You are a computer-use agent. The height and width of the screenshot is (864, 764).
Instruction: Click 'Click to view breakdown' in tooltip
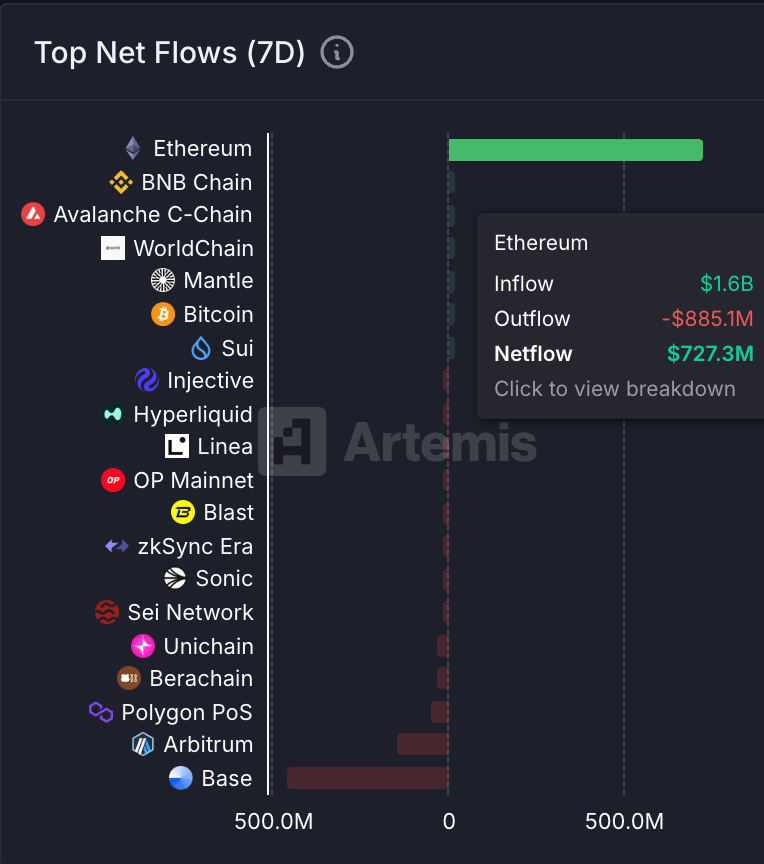coord(615,388)
